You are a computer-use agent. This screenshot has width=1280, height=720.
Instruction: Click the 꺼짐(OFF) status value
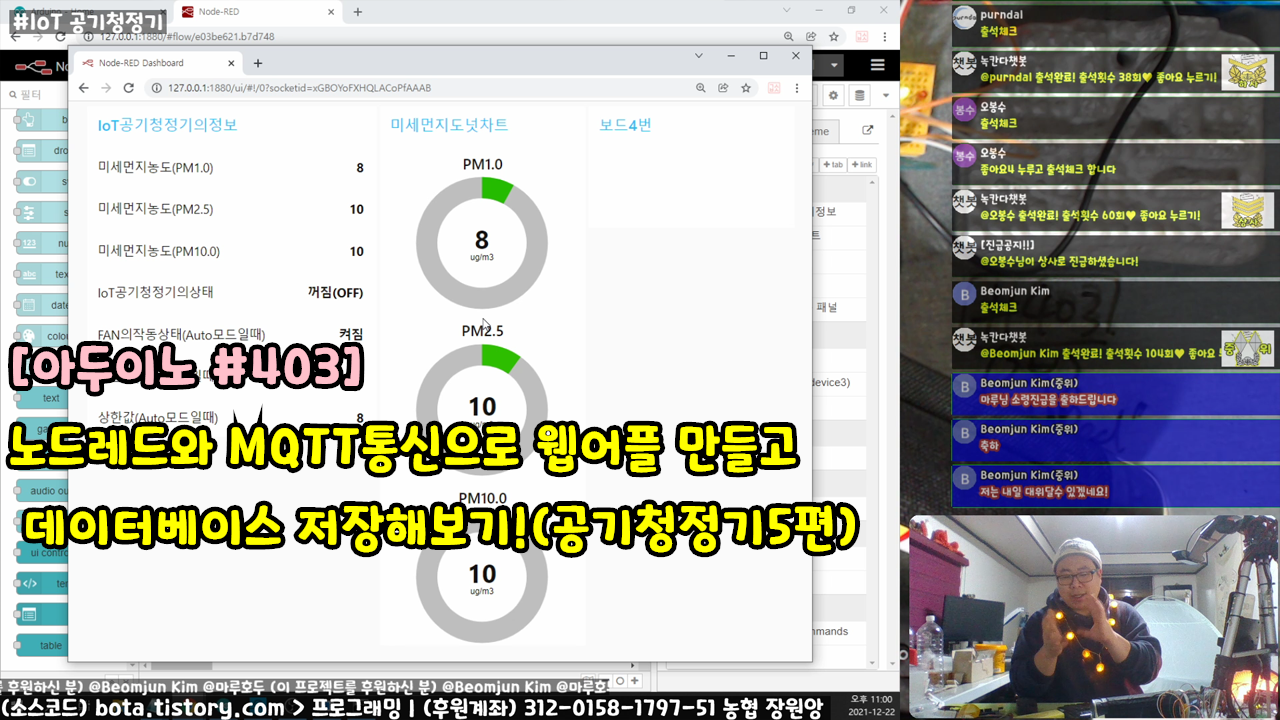point(335,293)
